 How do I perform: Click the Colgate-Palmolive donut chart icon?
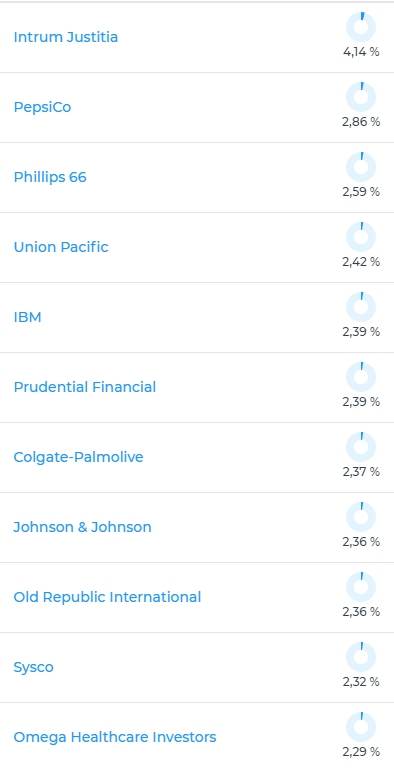pos(361,447)
